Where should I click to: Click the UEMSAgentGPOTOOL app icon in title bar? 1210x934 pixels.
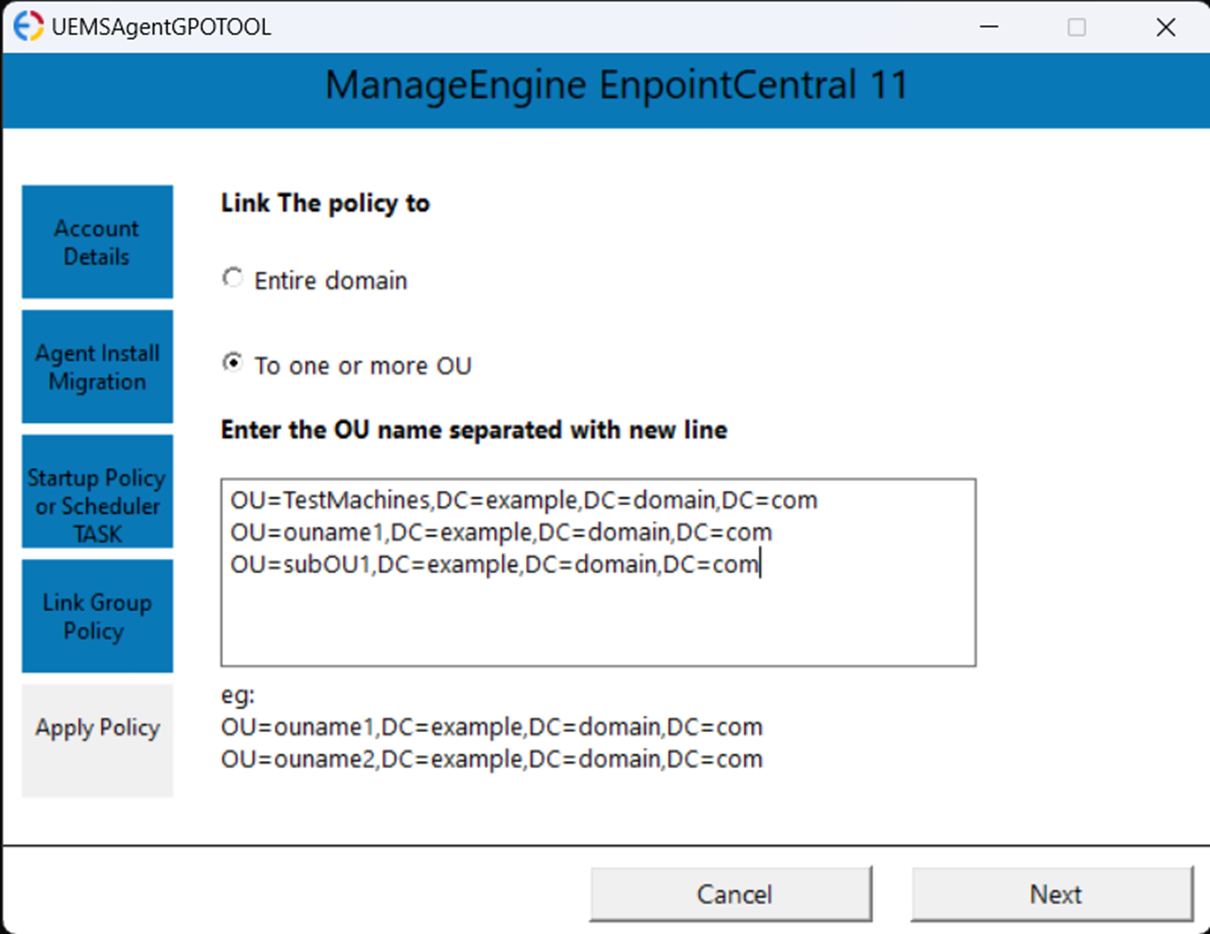(x=29, y=27)
